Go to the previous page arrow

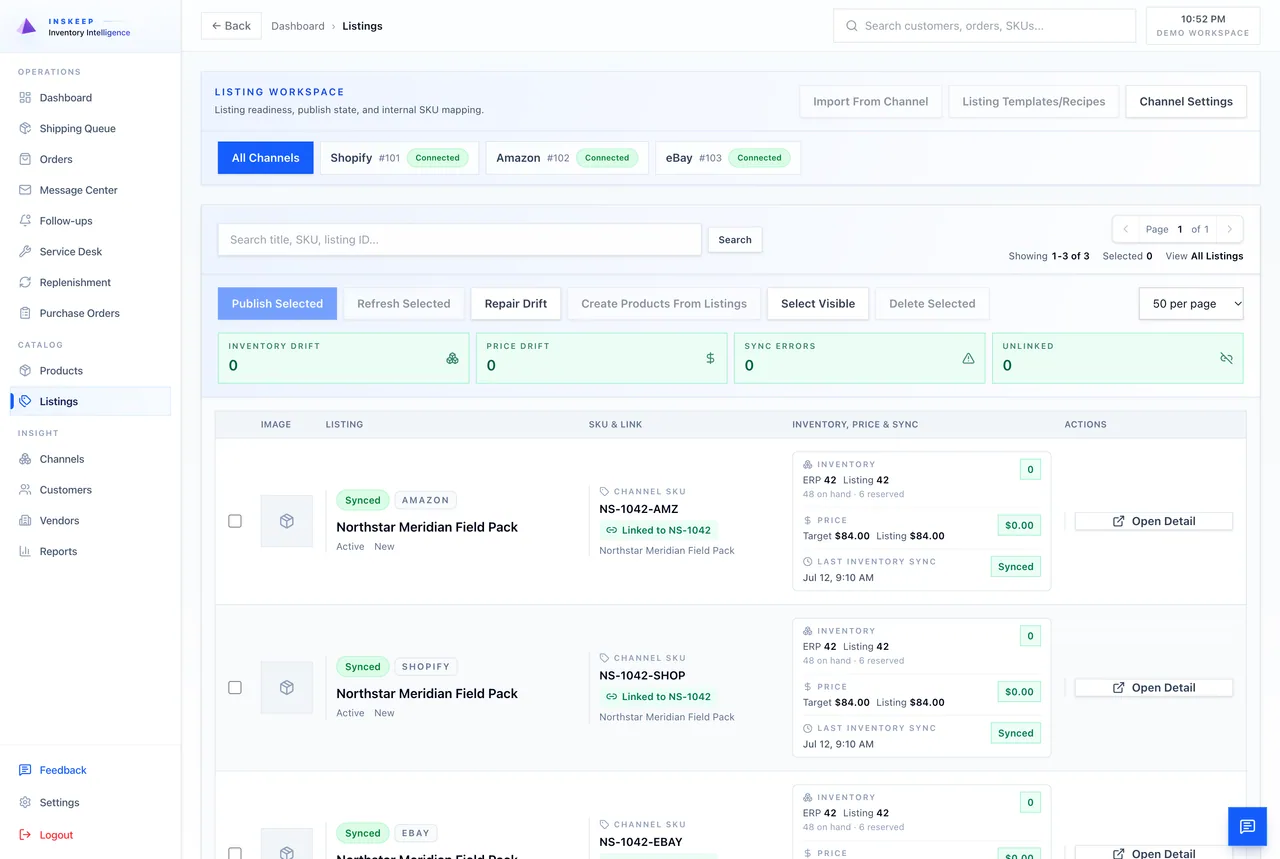pyautogui.click(x=1126, y=229)
